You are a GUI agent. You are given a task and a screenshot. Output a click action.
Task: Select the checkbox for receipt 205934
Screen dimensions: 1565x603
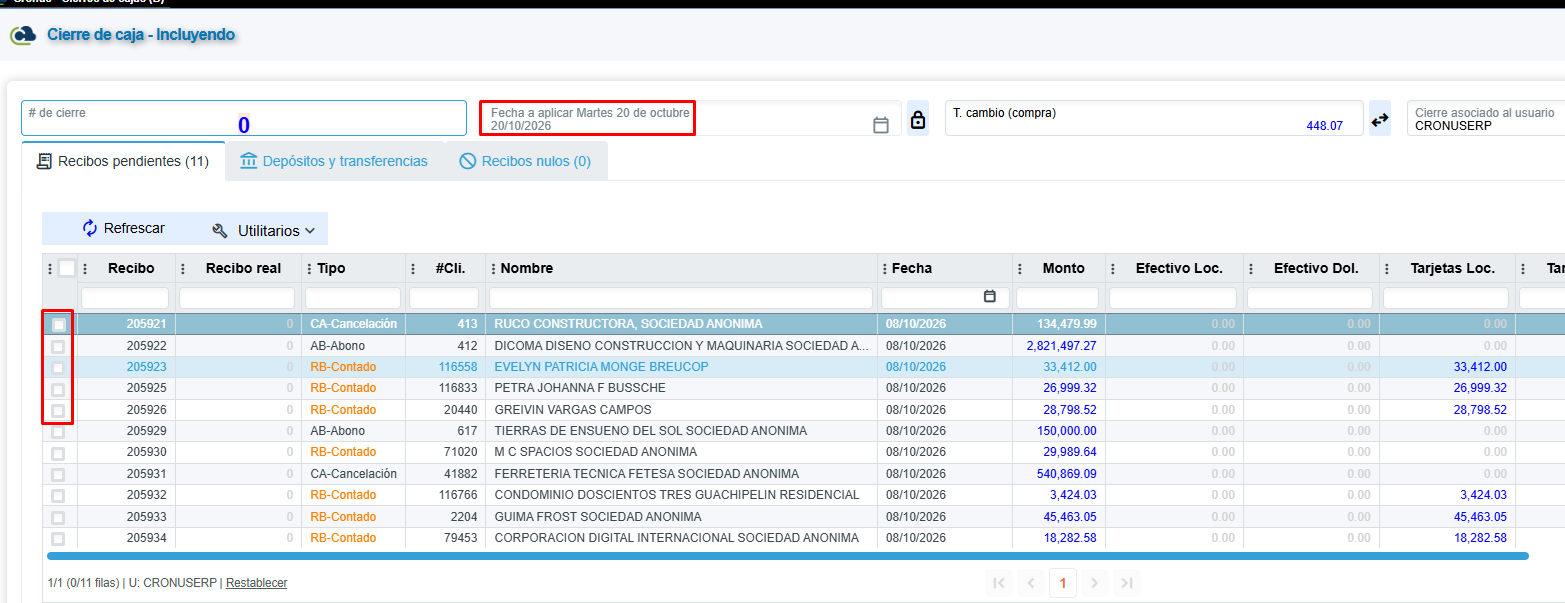click(x=58, y=538)
